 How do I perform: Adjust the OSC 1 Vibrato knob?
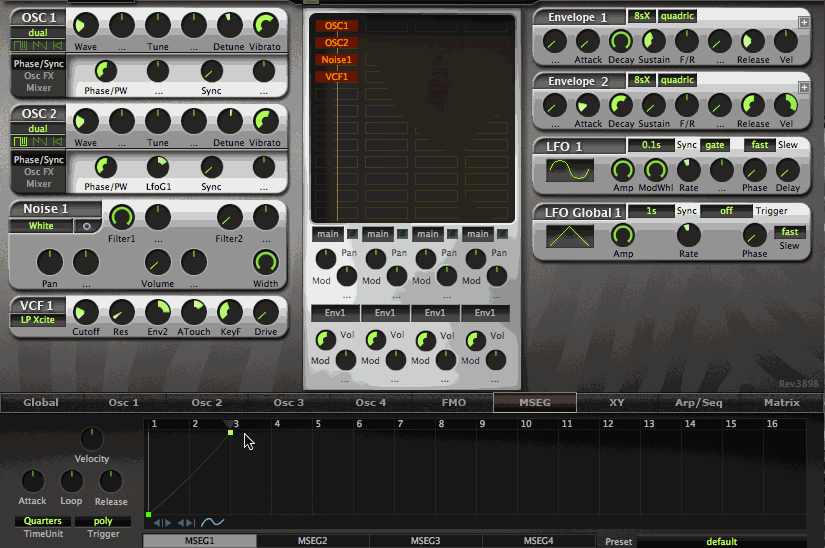pos(265,25)
